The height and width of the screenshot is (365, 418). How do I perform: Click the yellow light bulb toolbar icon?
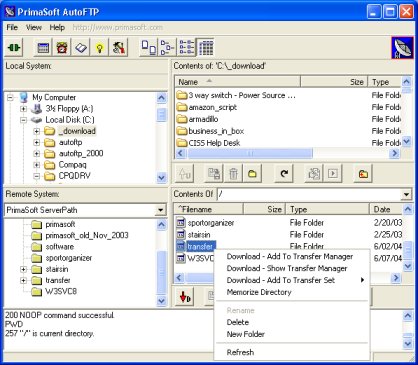(99, 48)
